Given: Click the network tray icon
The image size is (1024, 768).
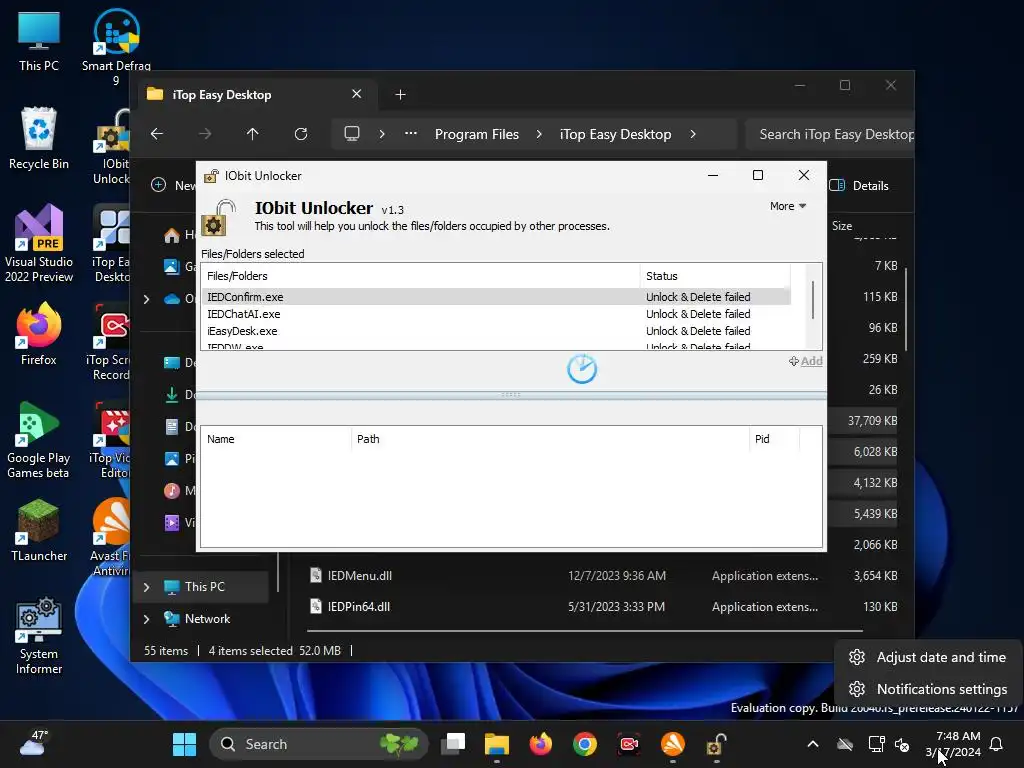Looking at the screenshot, I should [876, 744].
